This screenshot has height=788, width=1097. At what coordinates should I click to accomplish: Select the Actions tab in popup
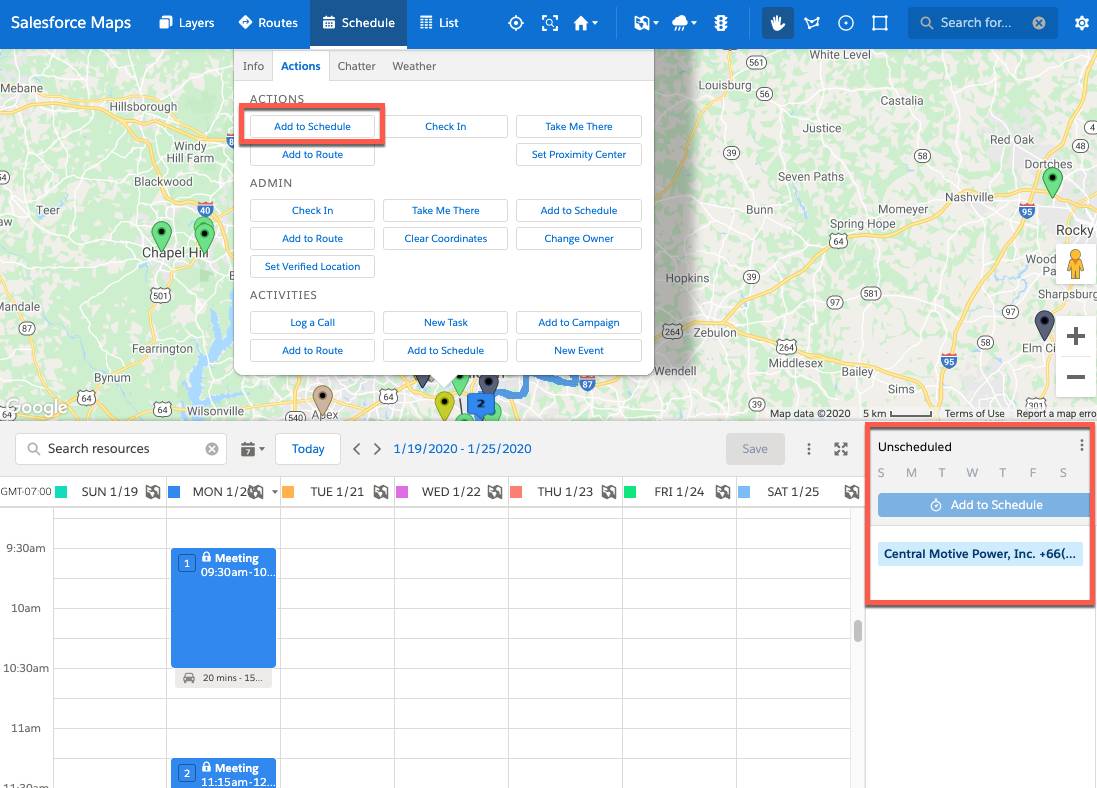tap(300, 66)
